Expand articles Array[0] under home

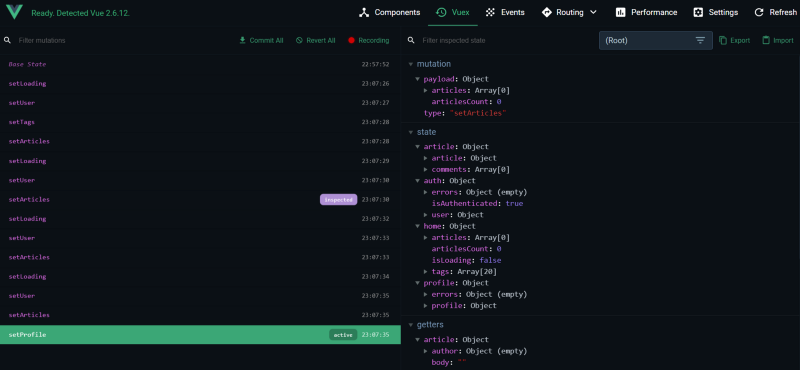pyautogui.click(x=426, y=237)
